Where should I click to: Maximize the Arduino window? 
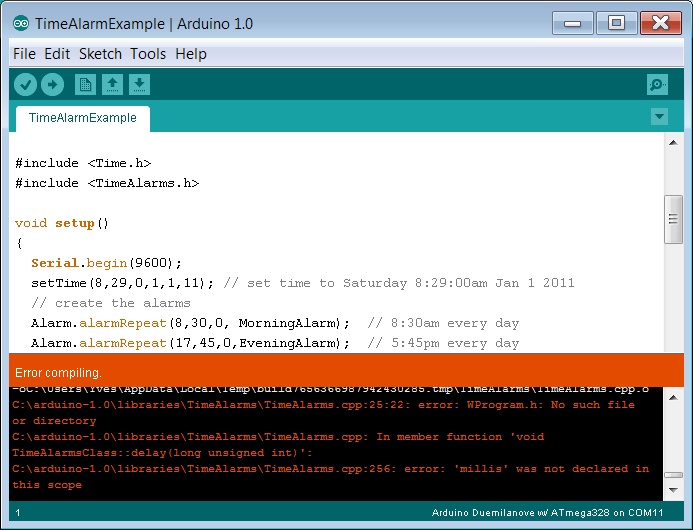(616, 23)
